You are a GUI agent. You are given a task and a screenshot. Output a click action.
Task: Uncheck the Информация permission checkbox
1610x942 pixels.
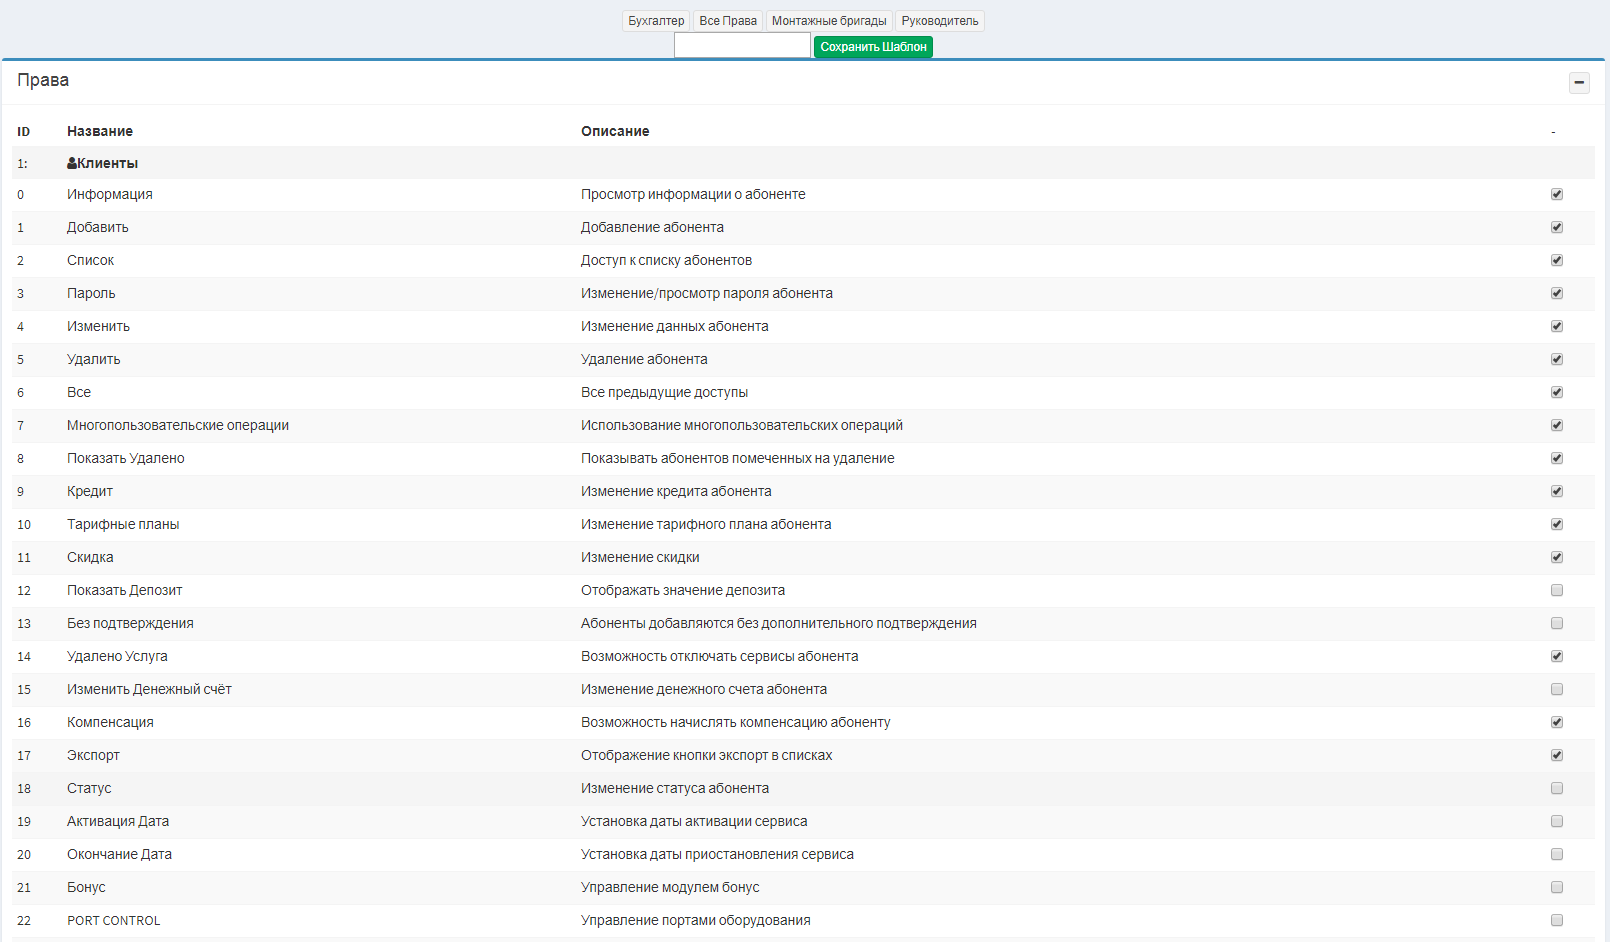pos(1557,194)
